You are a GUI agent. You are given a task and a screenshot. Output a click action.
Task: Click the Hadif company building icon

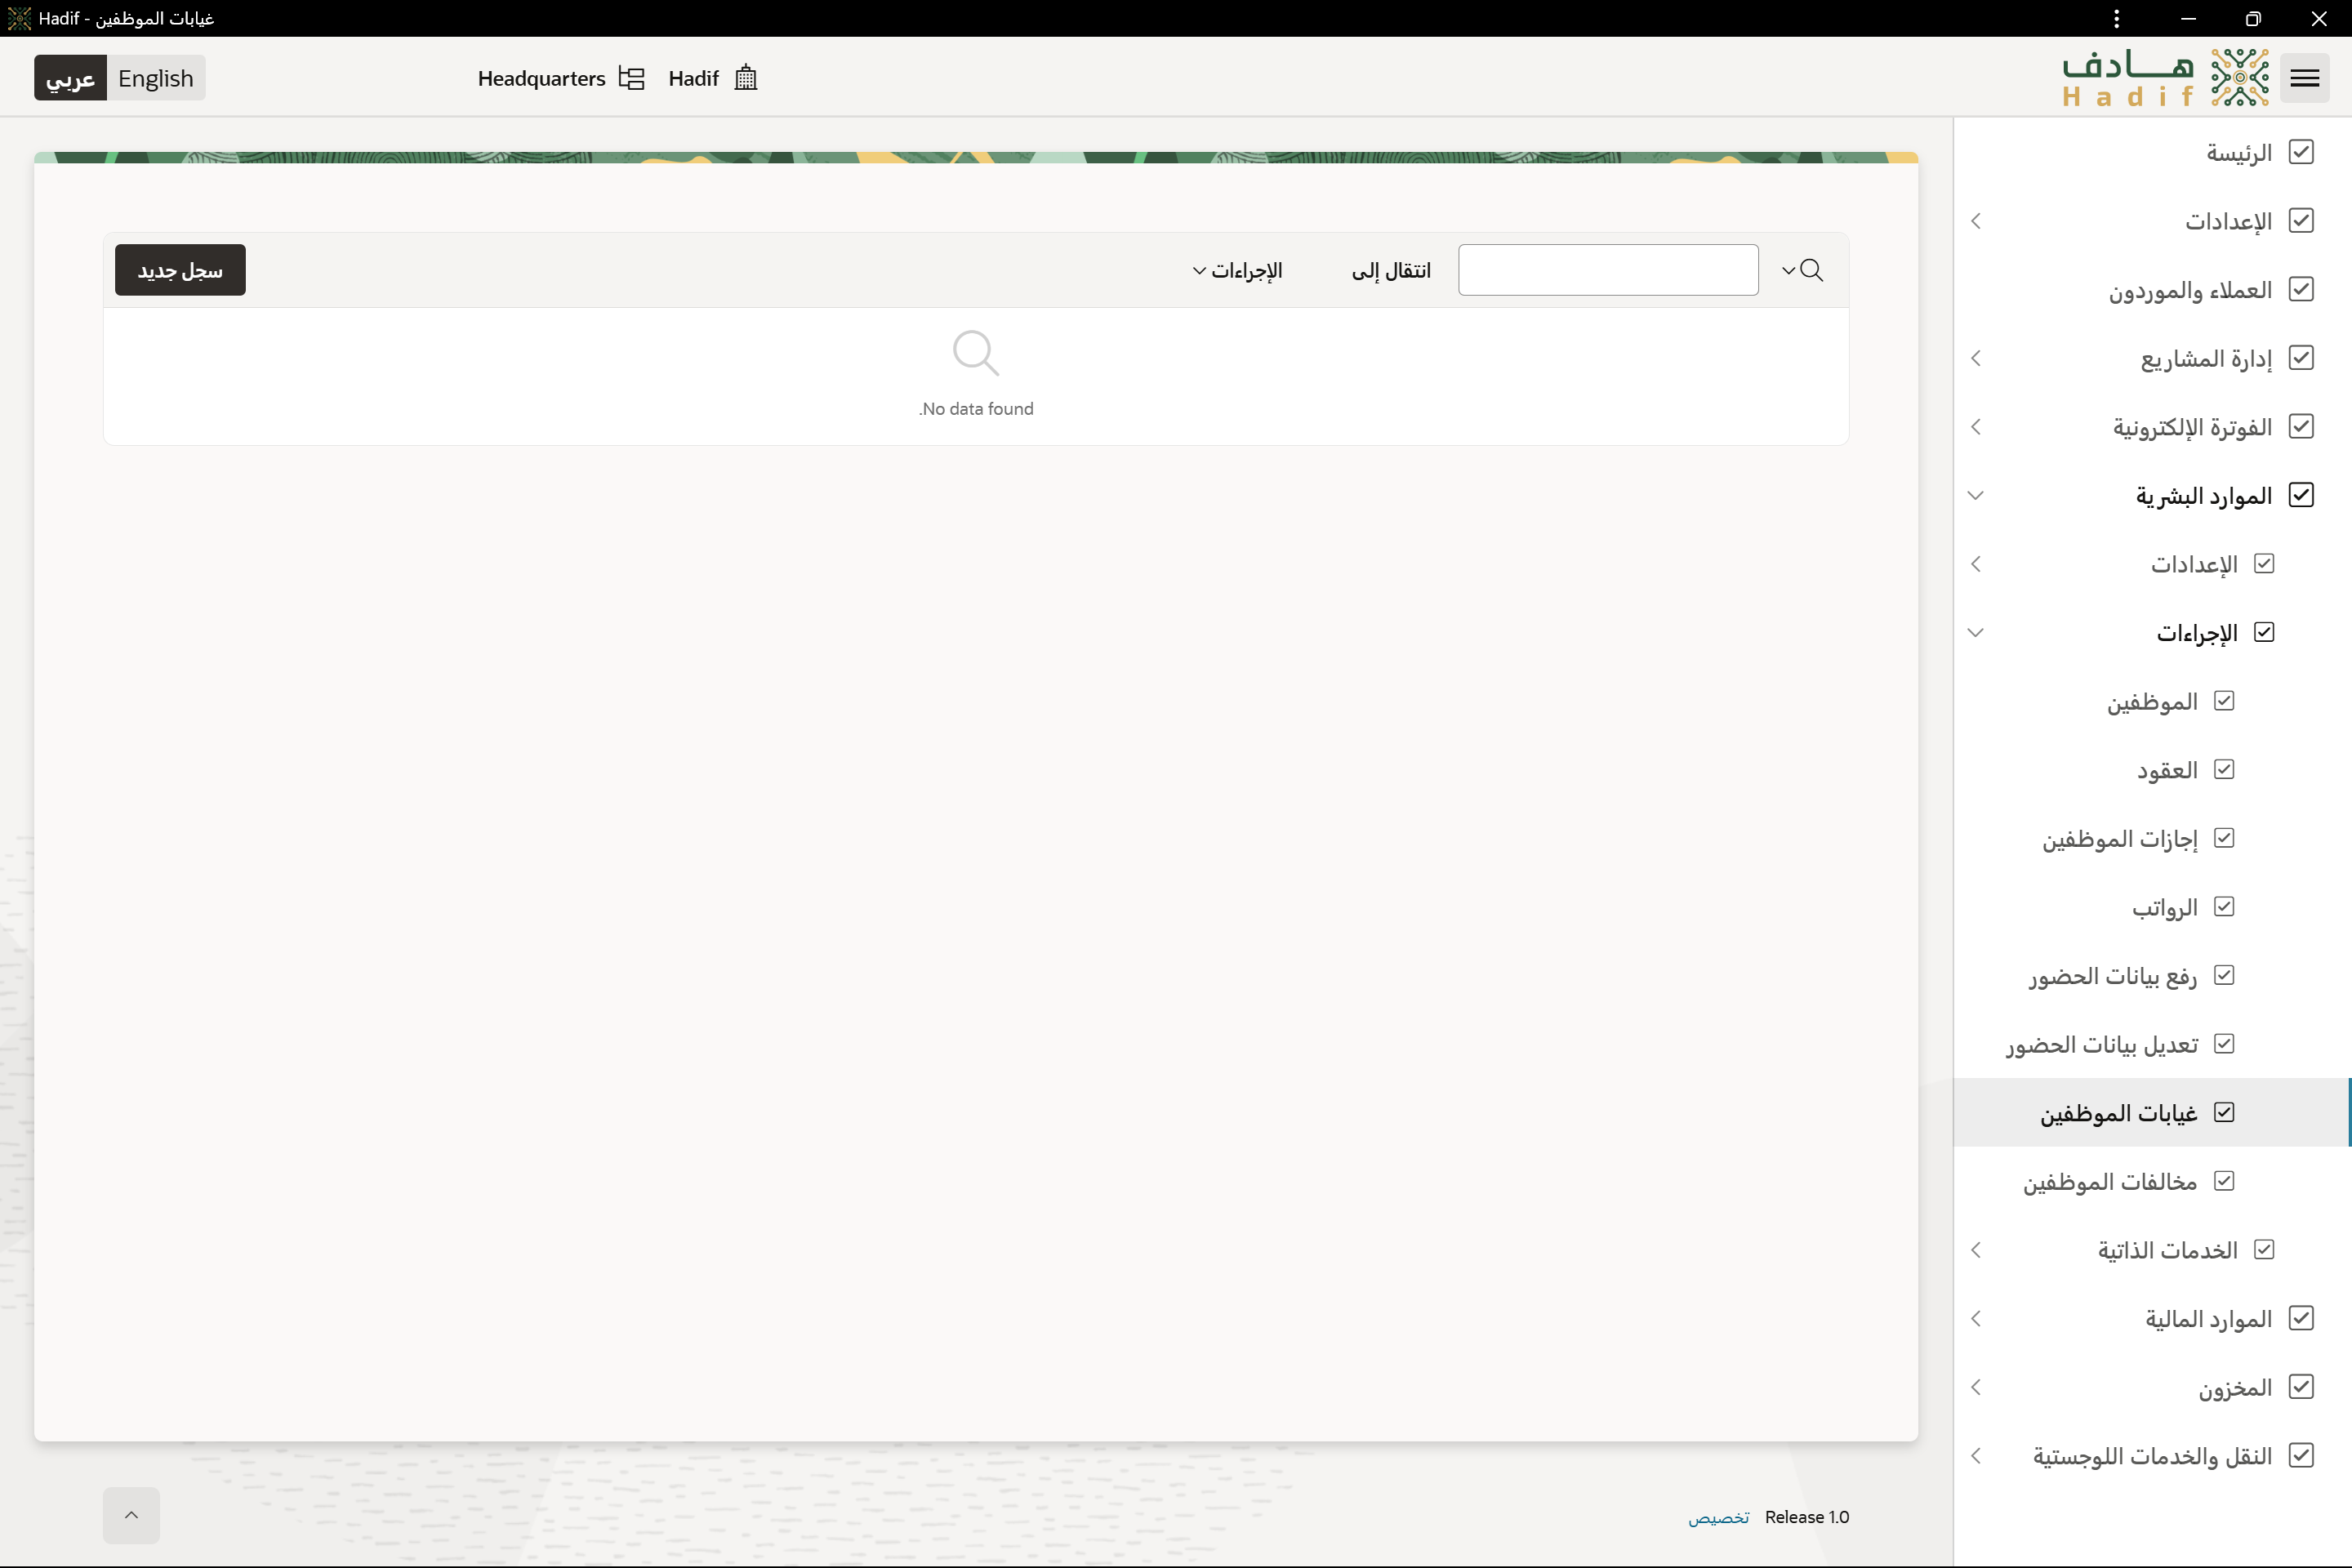pyautogui.click(x=745, y=78)
